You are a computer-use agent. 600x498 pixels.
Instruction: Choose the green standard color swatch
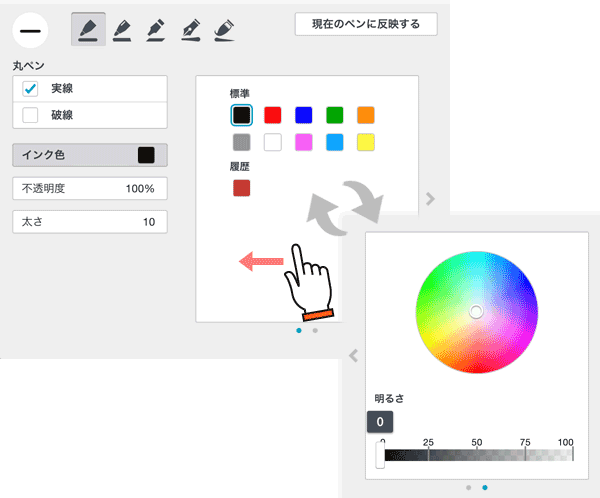pos(334,115)
